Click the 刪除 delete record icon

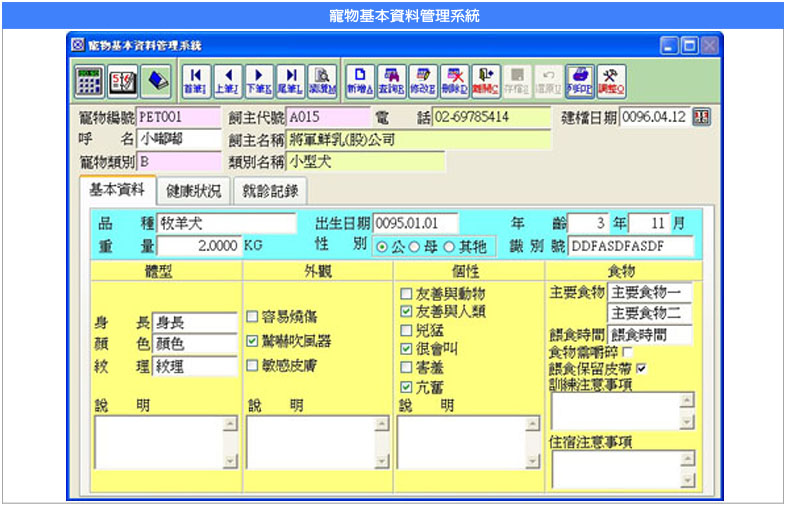(x=454, y=79)
